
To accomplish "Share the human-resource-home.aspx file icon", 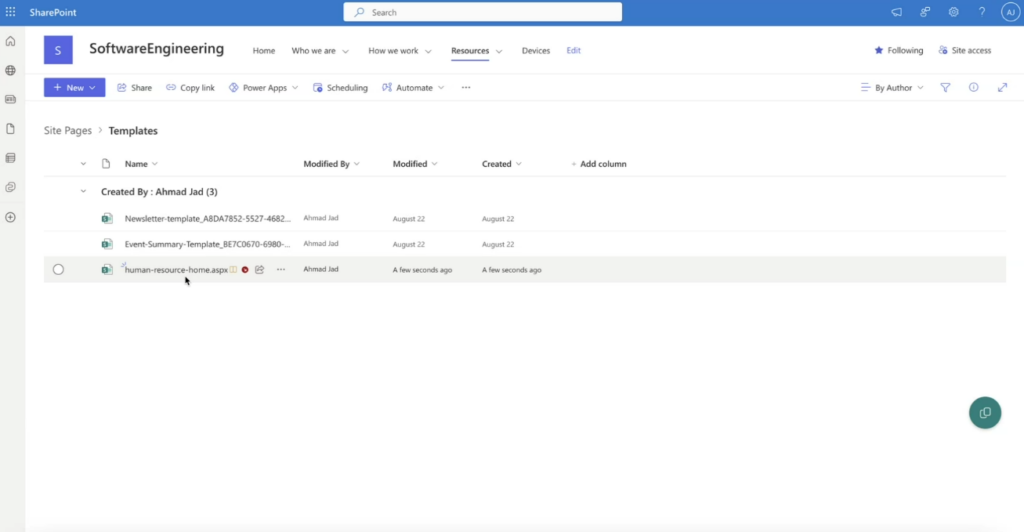I will click(x=259, y=270).
